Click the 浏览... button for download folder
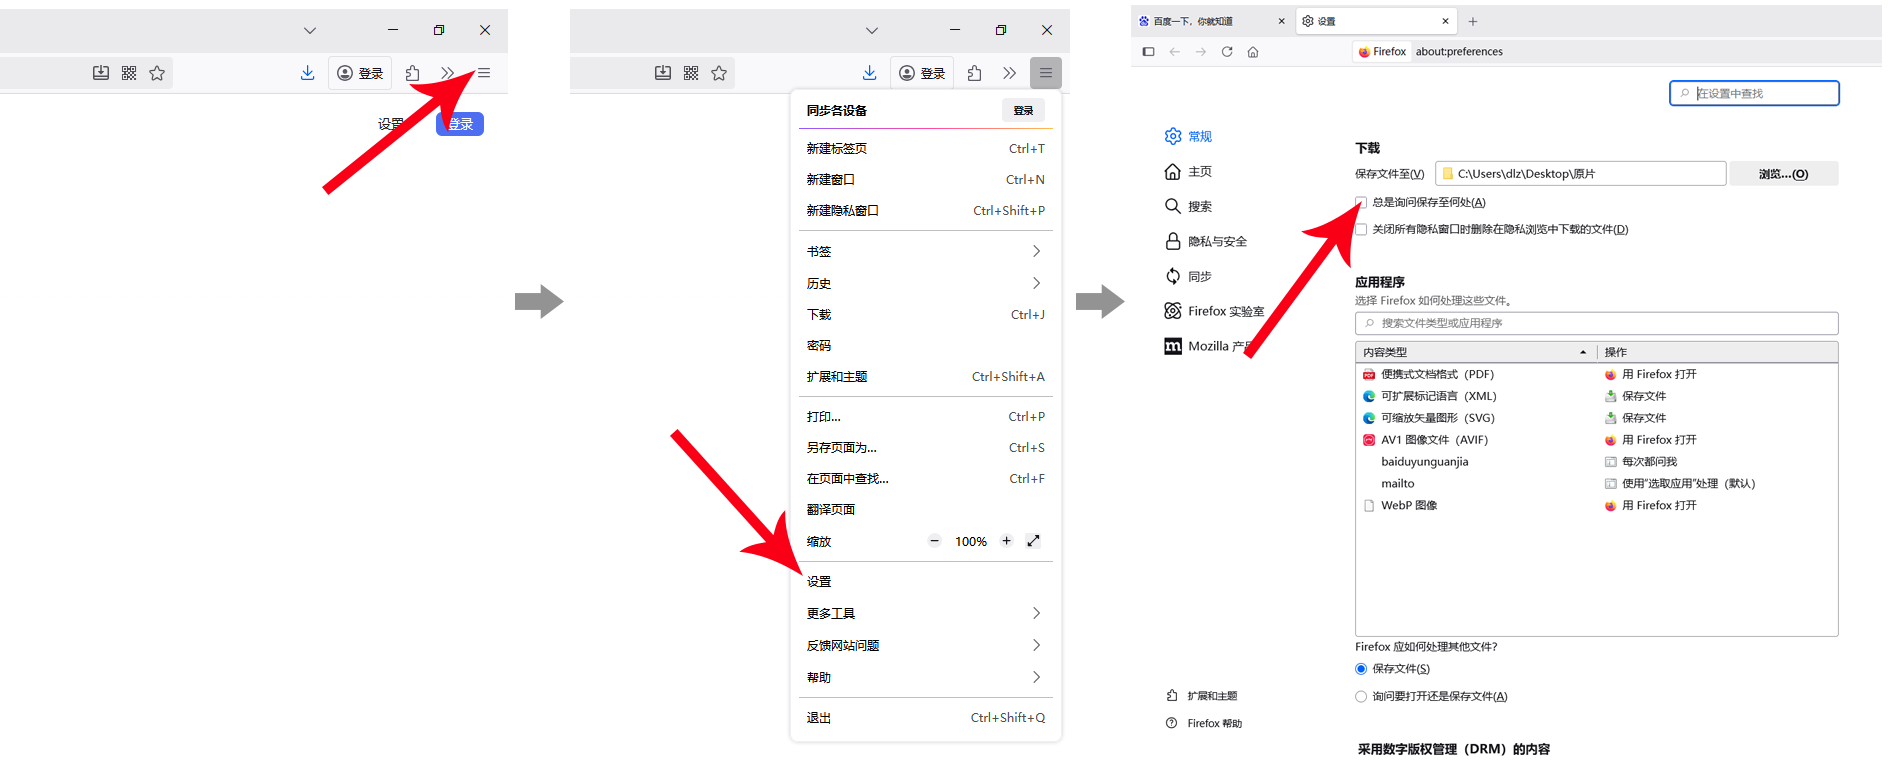The image size is (1900, 760). [1783, 174]
